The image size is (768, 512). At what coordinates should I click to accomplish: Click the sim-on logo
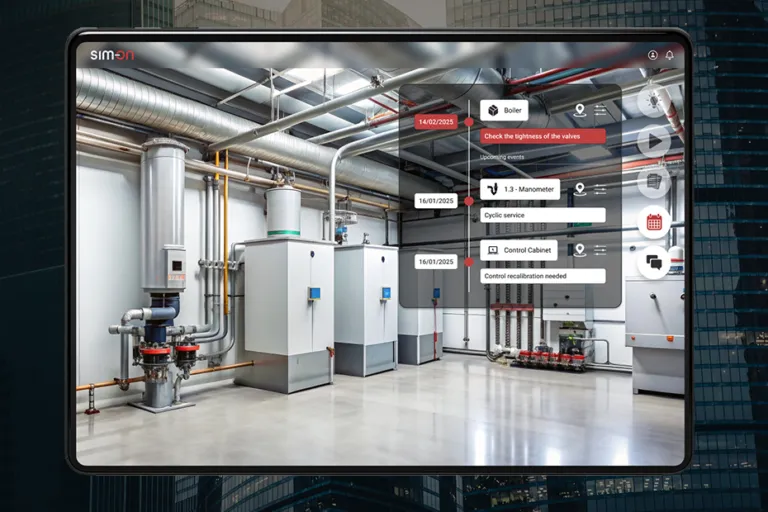tap(112, 55)
